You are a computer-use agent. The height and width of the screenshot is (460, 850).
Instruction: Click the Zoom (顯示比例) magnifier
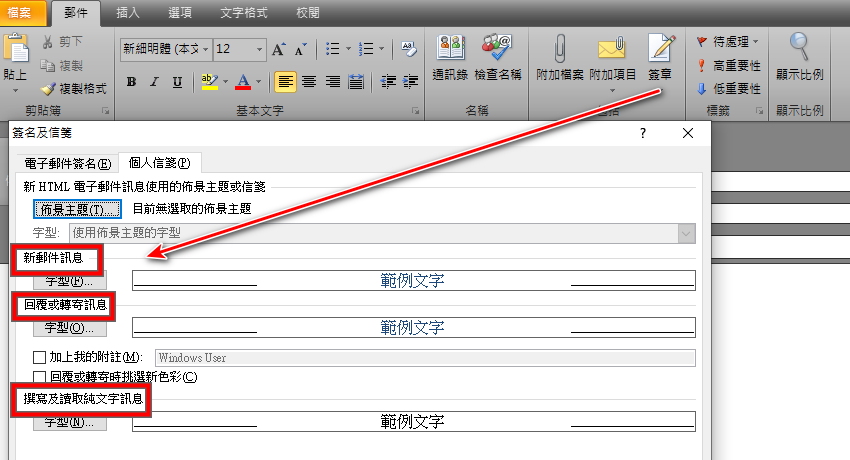[800, 57]
